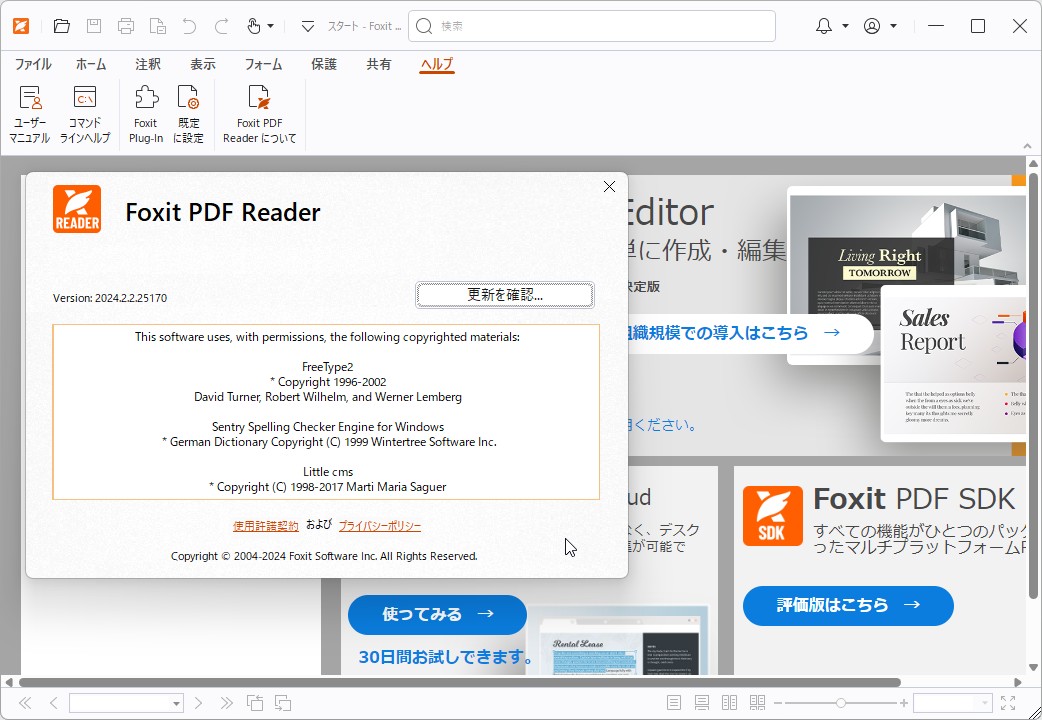Enable single page view mode
The height and width of the screenshot is (720, 1042).
click(673, 703)
